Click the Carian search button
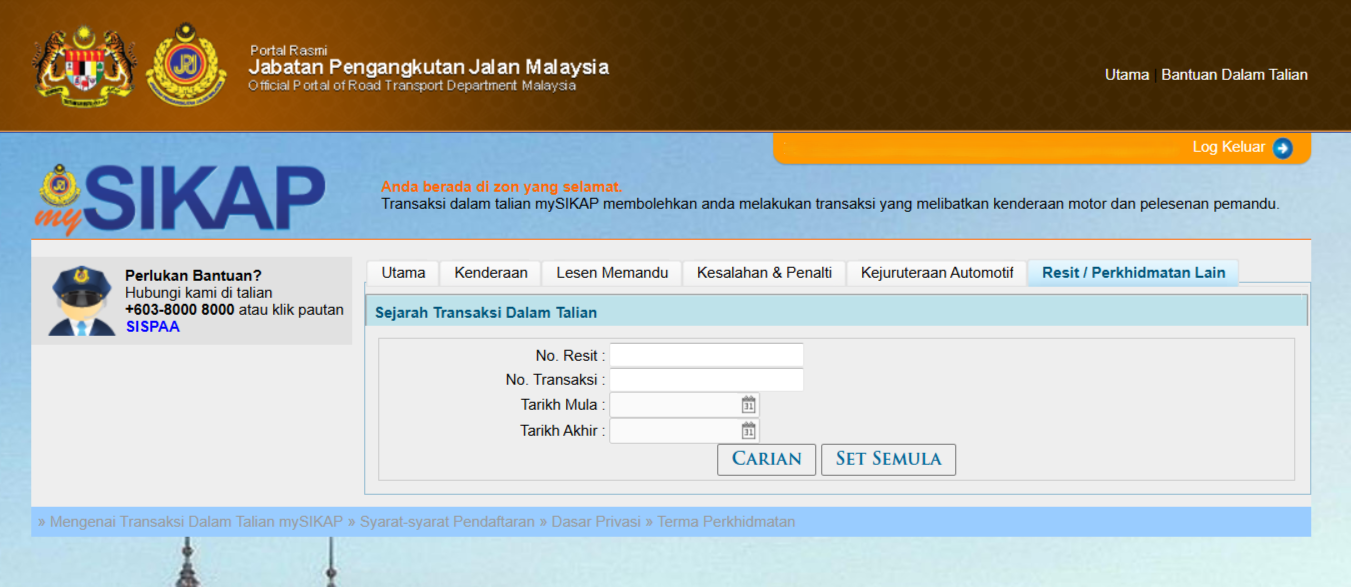 click(767, 459)
